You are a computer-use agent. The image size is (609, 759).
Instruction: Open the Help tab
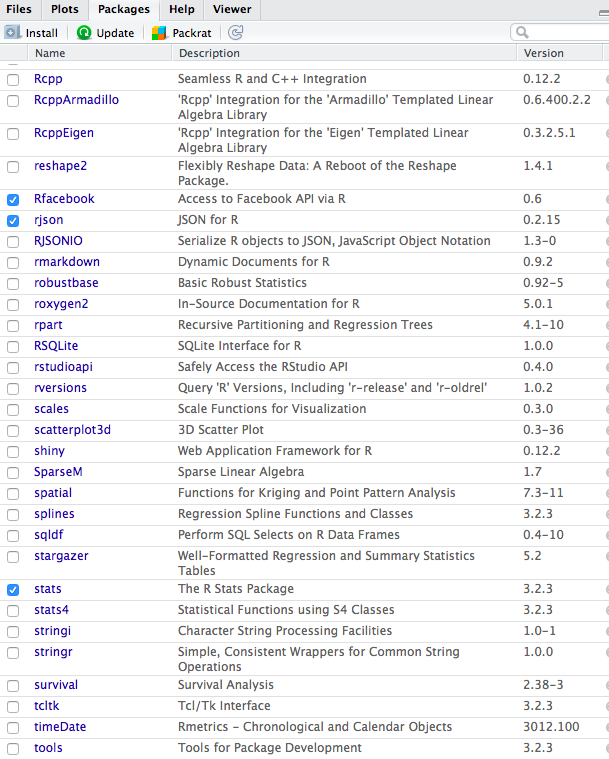click(182, 9)
